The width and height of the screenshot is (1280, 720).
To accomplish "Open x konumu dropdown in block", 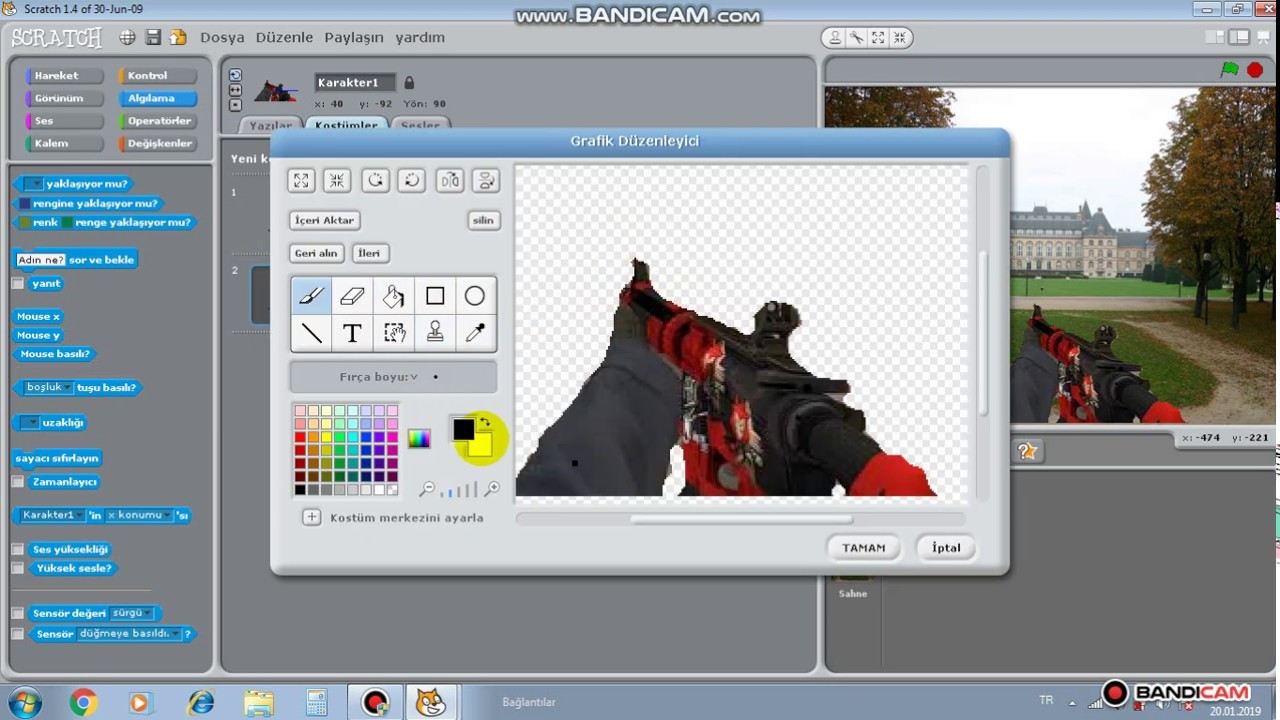I will pos(139,515).
